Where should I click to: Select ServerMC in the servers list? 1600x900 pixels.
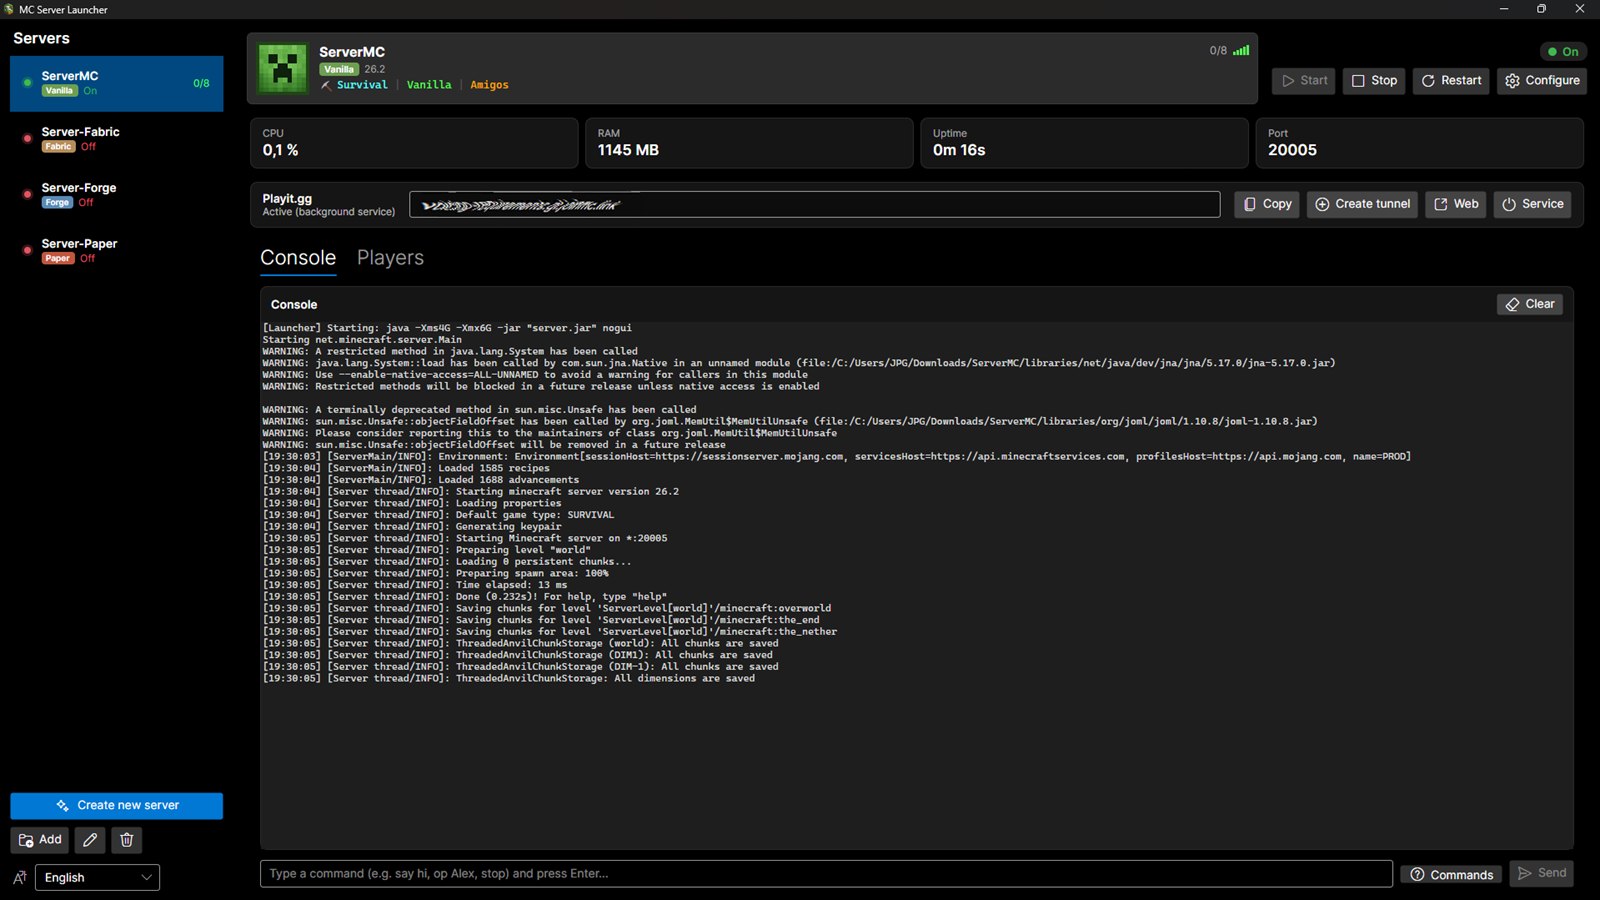(x=117, y=83)
